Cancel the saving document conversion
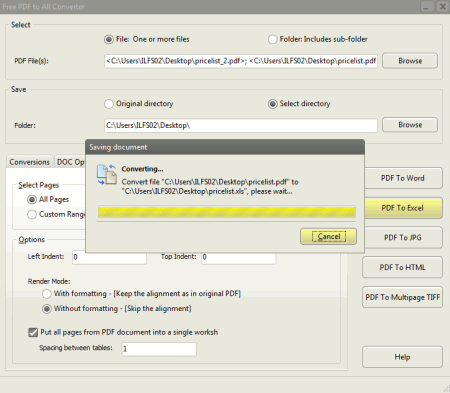The image size is (450, 393). [x=328, y=236]
